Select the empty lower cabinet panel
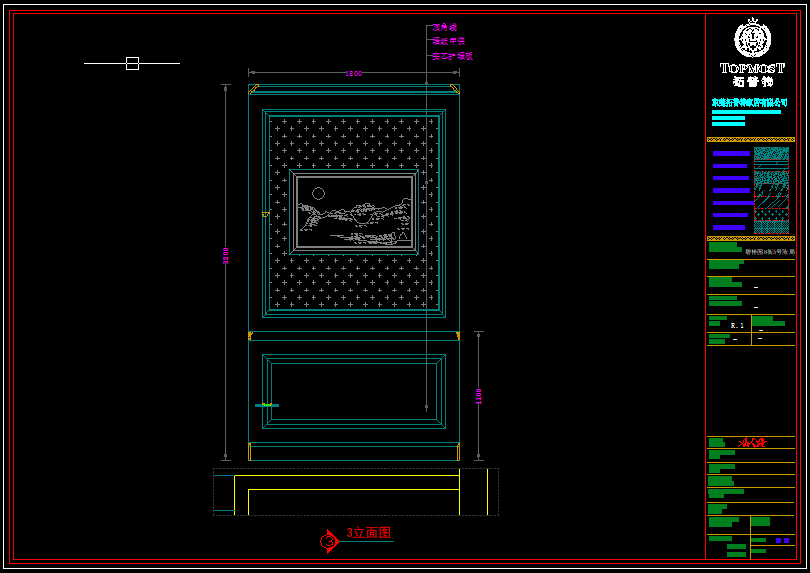810x573 pixels. click(x=354, y=391)
